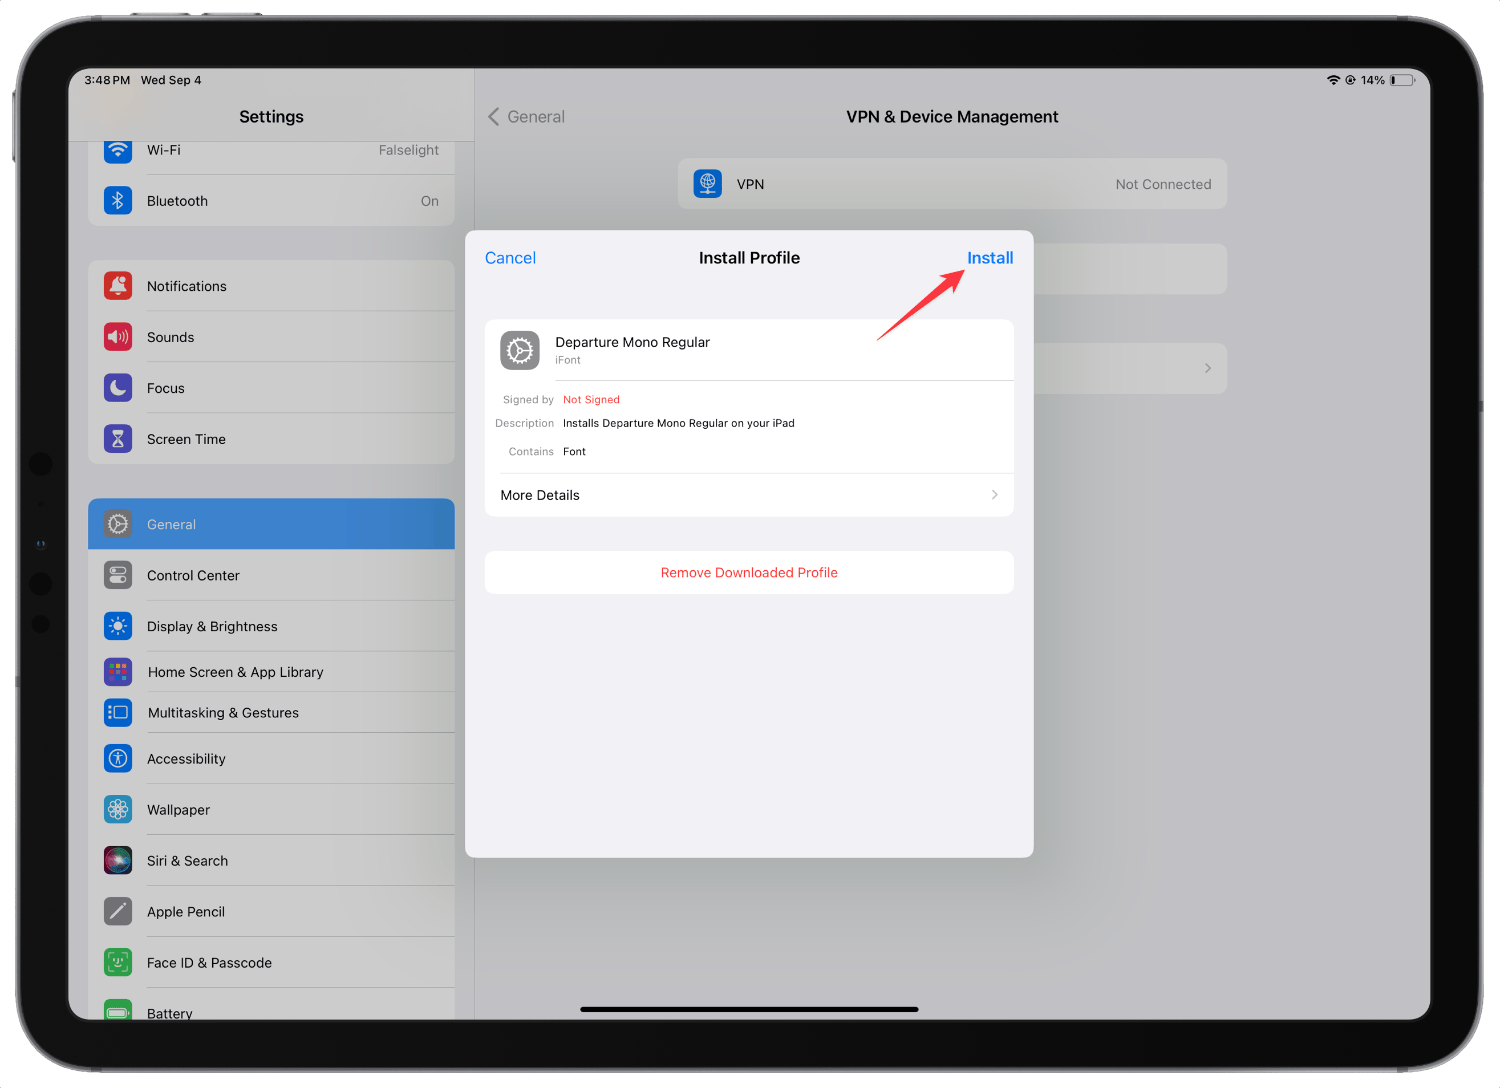The image size is (1500, 1088).
Task: Tap the Departure Mono Regular profile name
Action: tap(632, 342)
